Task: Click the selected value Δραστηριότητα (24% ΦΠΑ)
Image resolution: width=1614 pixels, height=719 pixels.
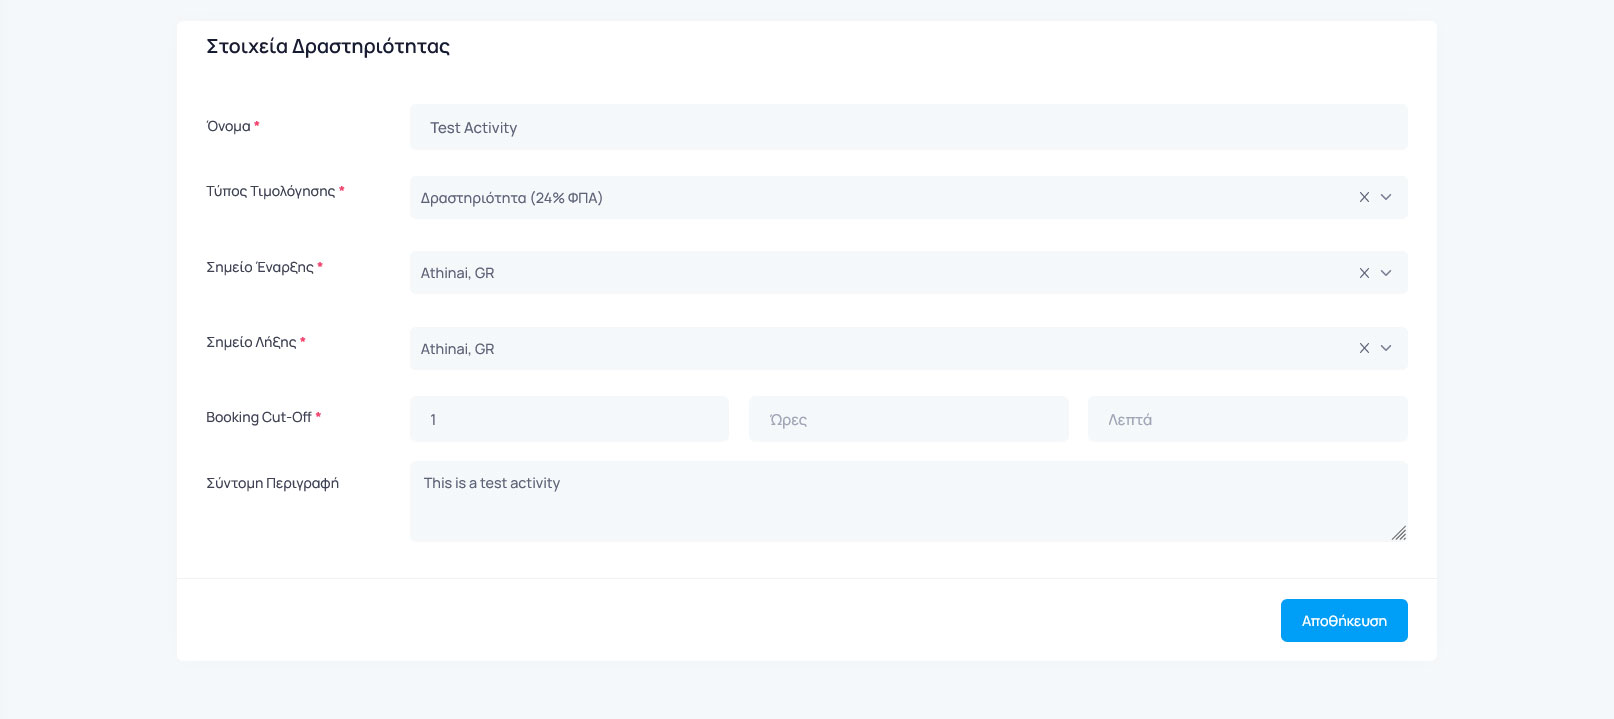Action: (x=511, y=198)
